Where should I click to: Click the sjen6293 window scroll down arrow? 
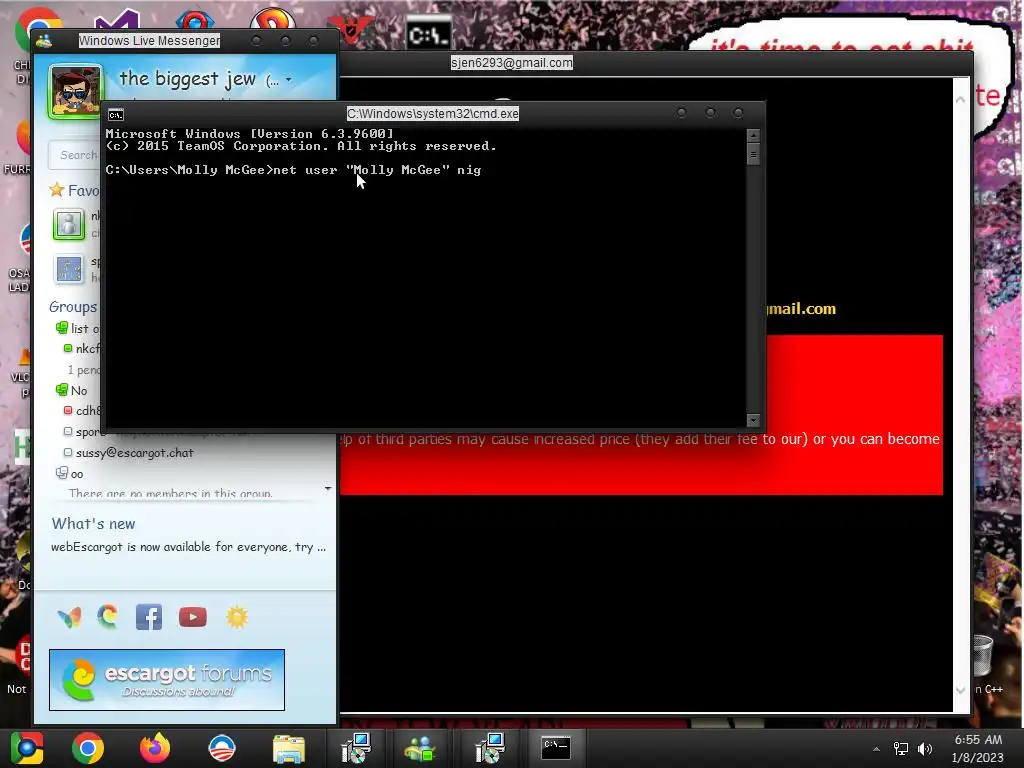pyautogui.click(x=961, y=690)
